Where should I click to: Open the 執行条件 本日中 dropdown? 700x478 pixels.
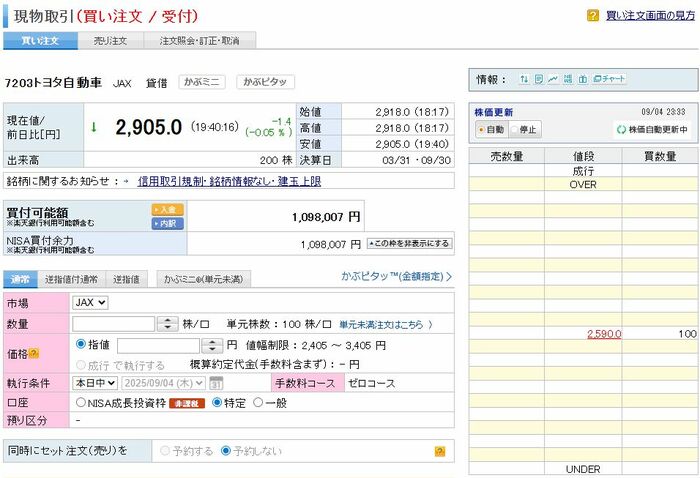tap(95, 383)
